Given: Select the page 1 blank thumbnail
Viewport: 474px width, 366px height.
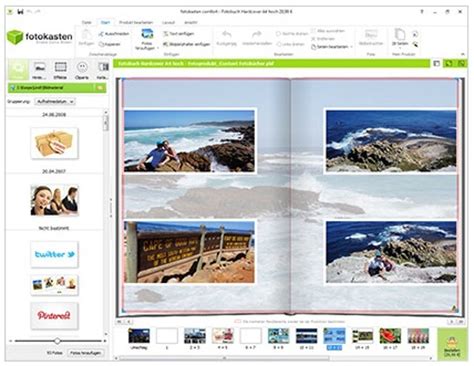Looking at the screenshot, I should point(167,336).
